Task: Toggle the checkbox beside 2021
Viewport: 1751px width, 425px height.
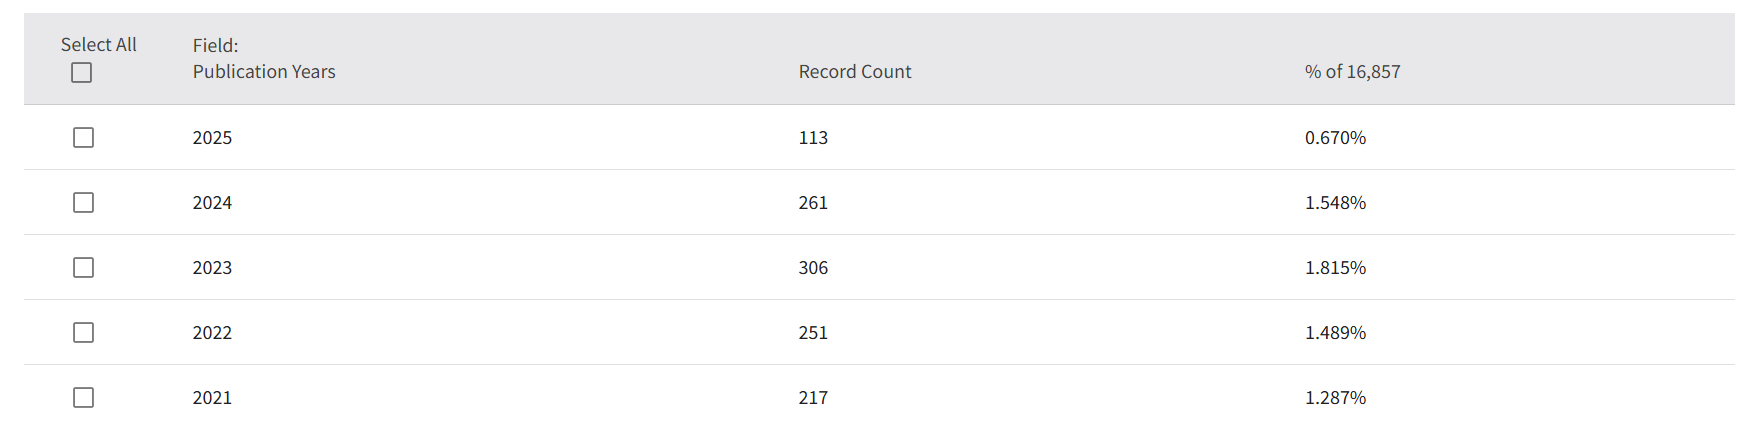Action: tap(84, 398)
